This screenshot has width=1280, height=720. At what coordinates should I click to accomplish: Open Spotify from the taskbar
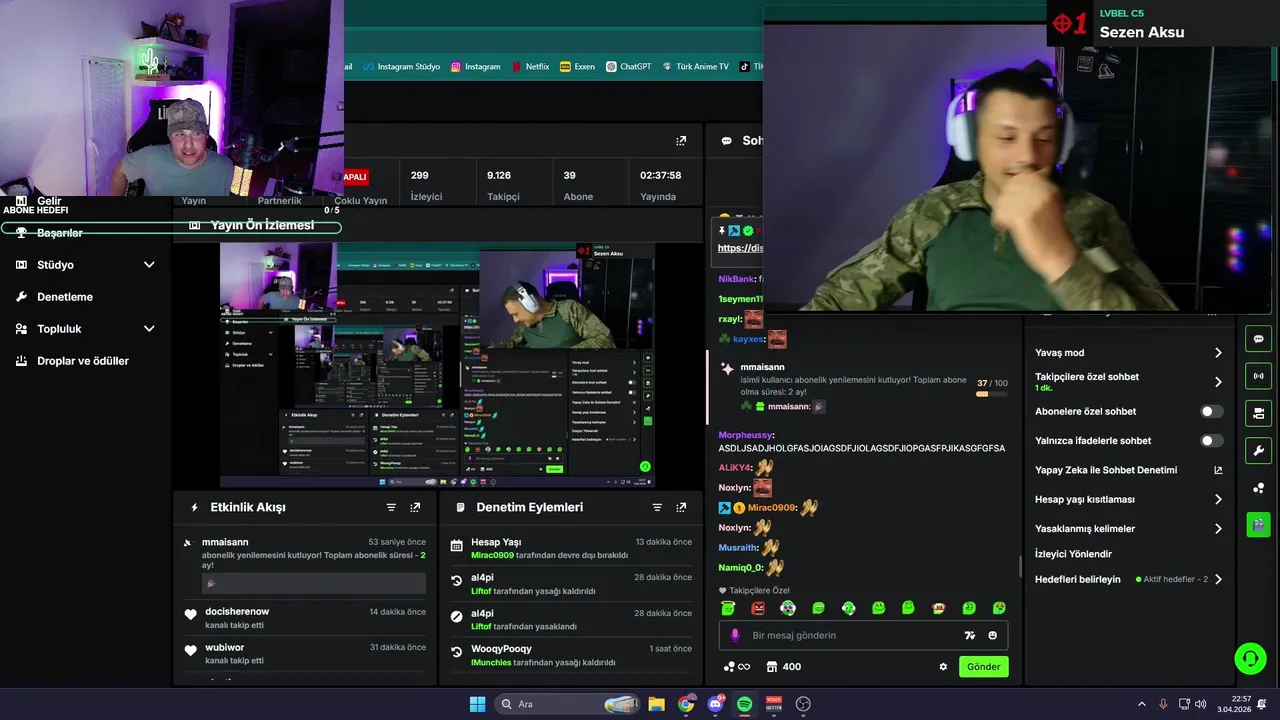click(745, 704)
